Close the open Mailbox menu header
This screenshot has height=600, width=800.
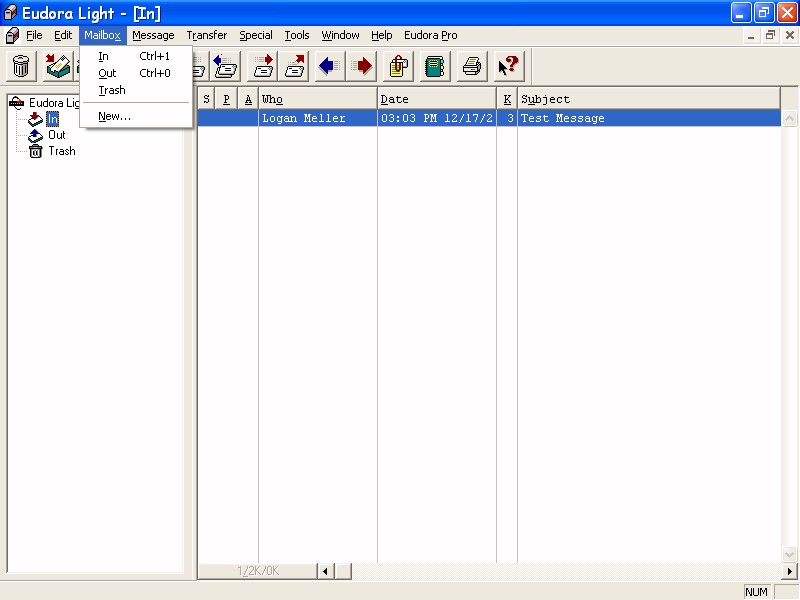[103, 35]
